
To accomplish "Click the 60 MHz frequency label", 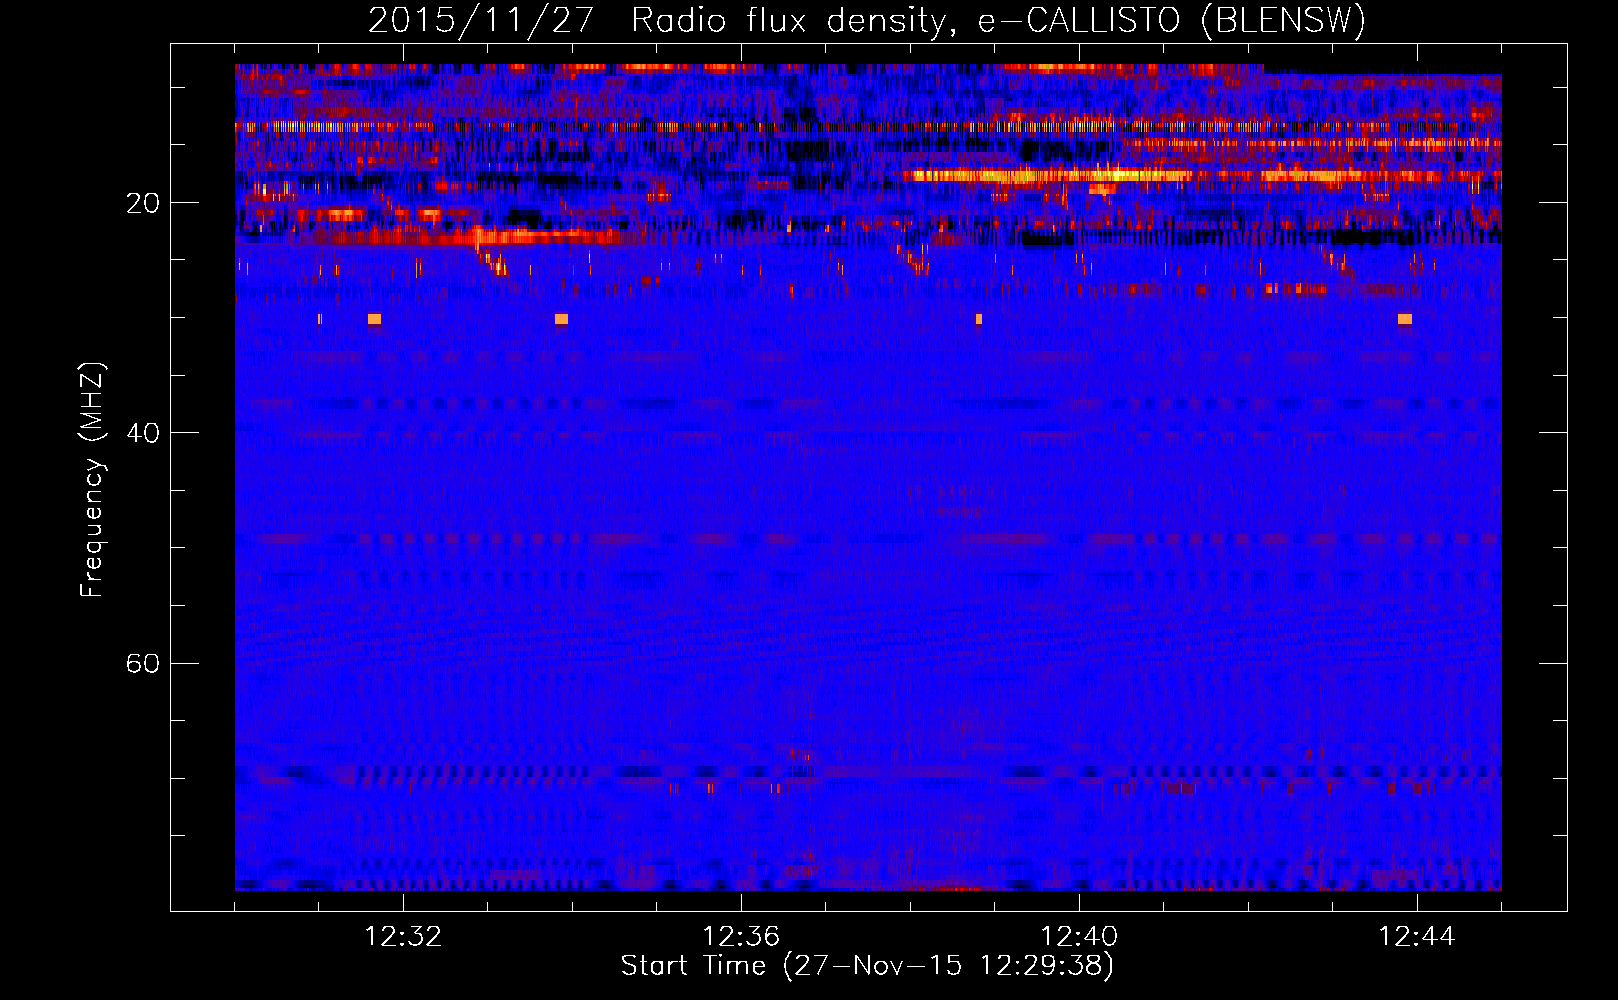I will click(x=142, y=663).
